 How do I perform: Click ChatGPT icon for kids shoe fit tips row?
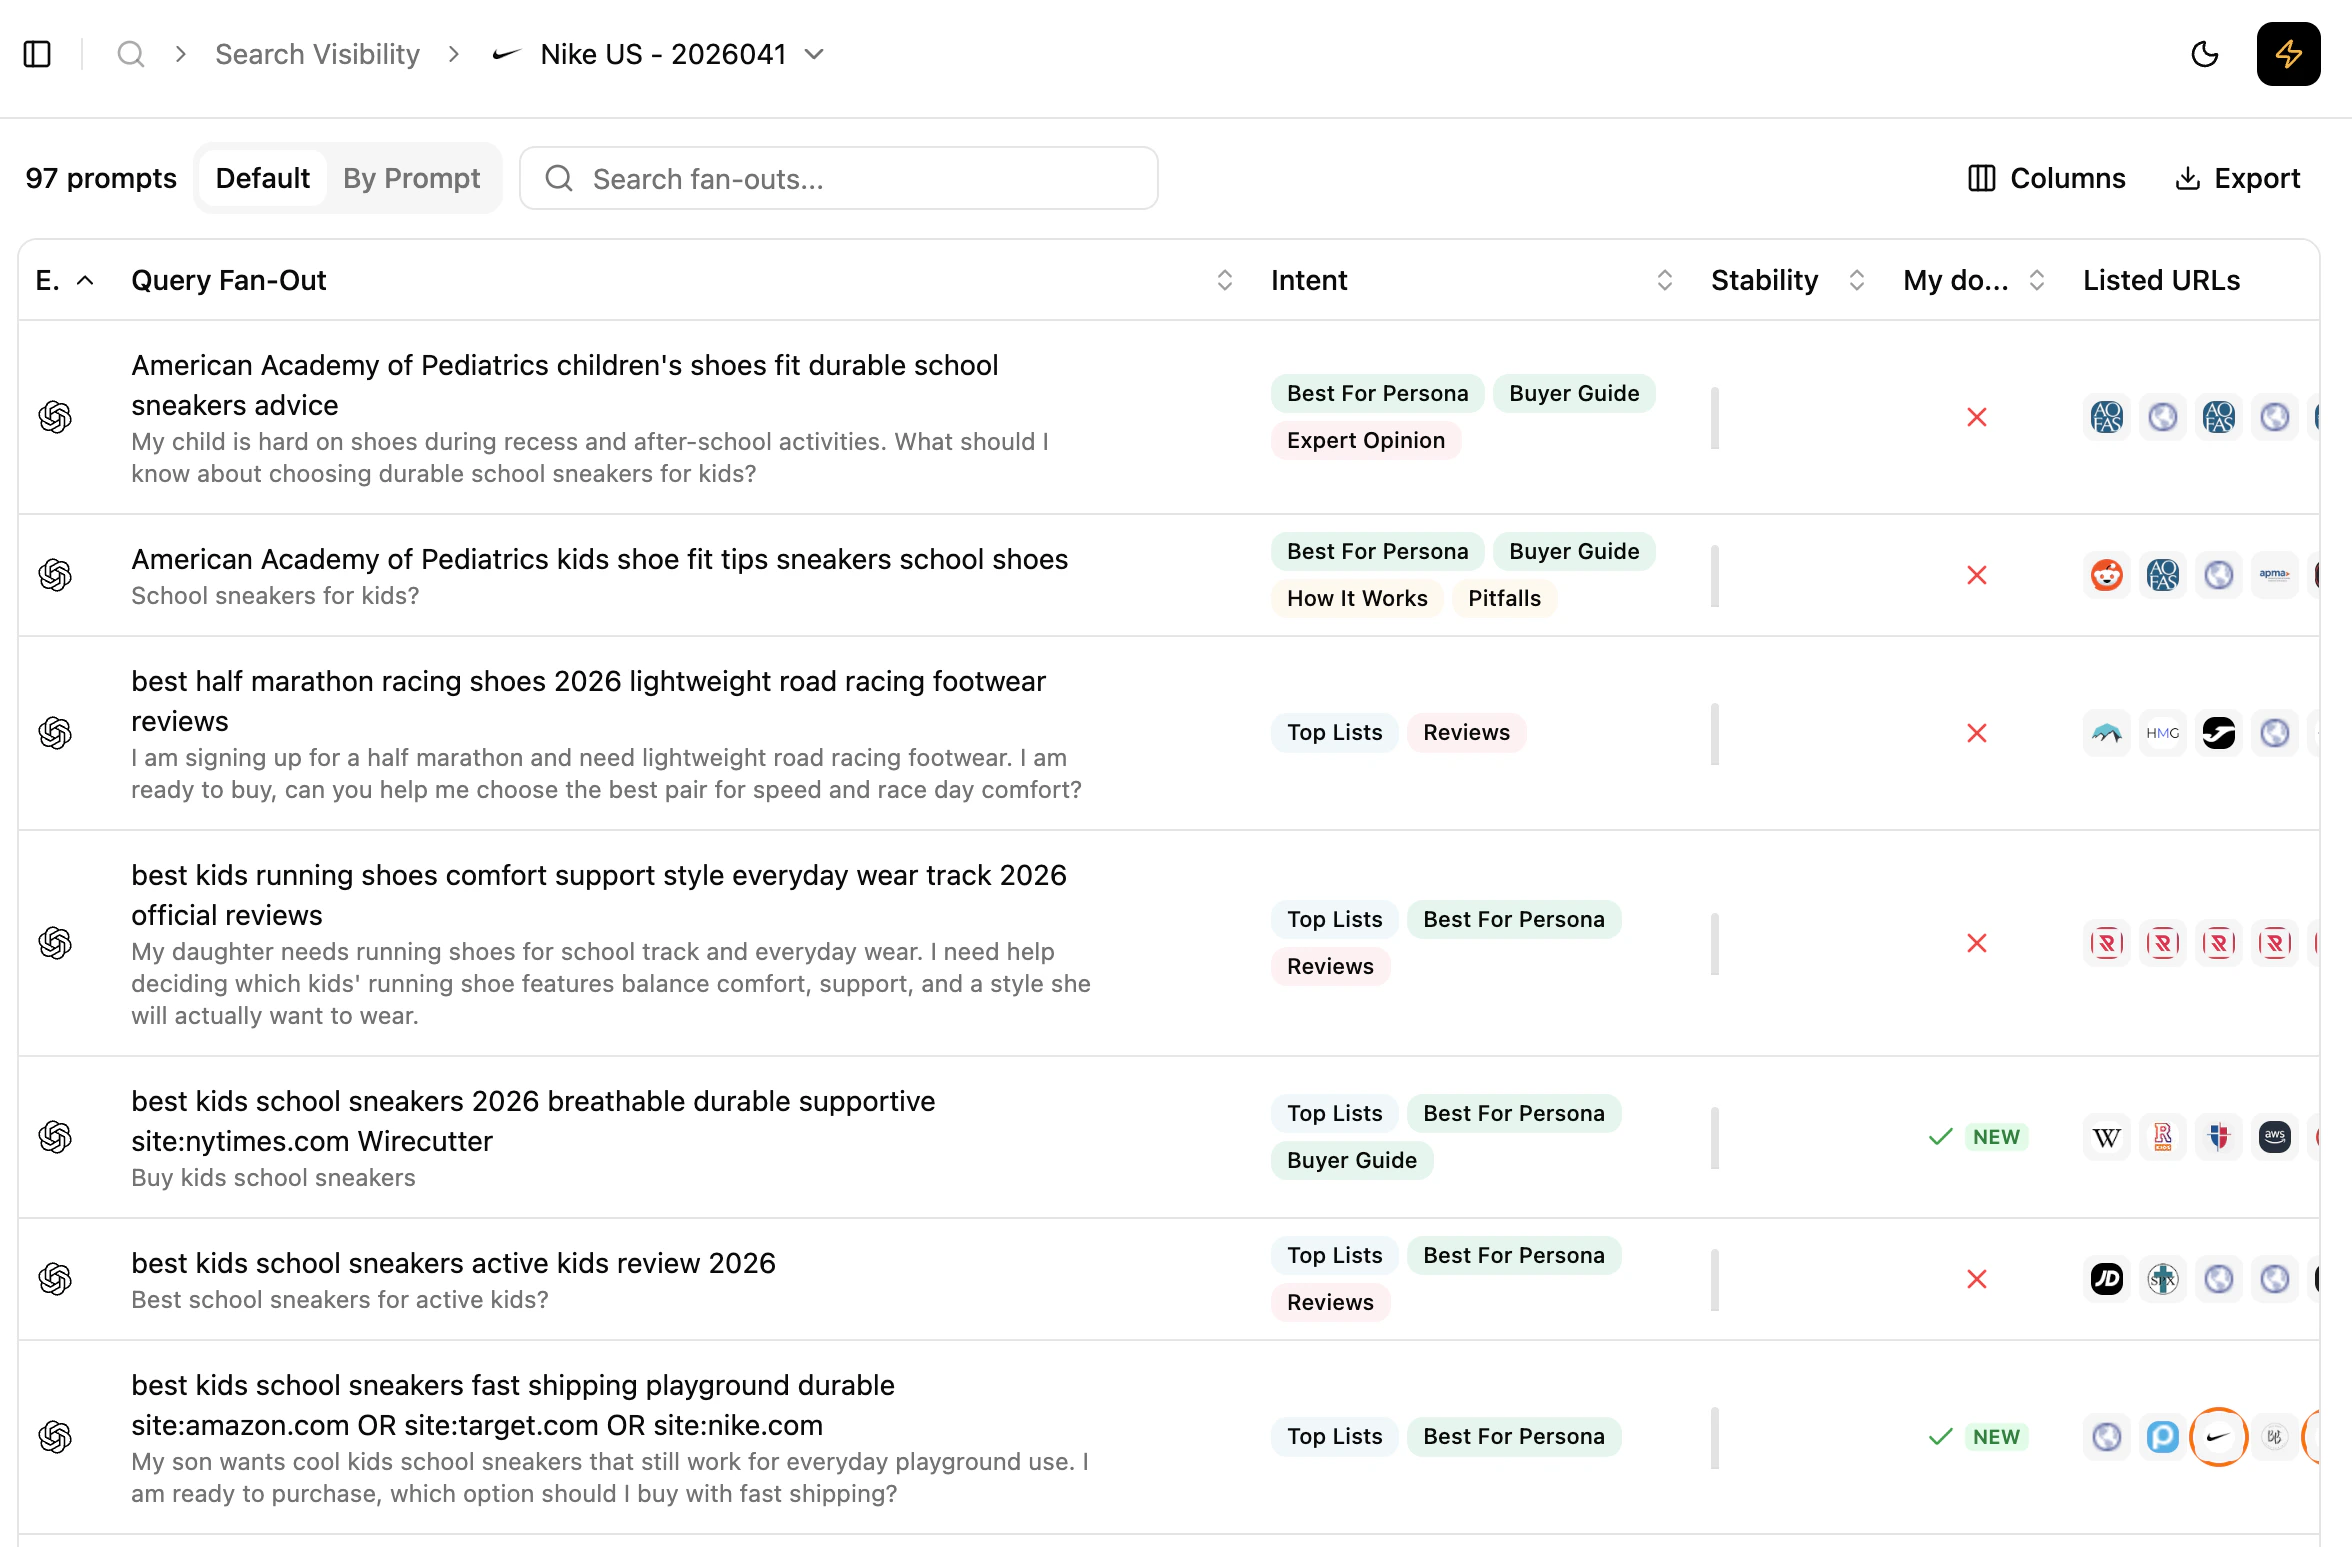point(55,575)
